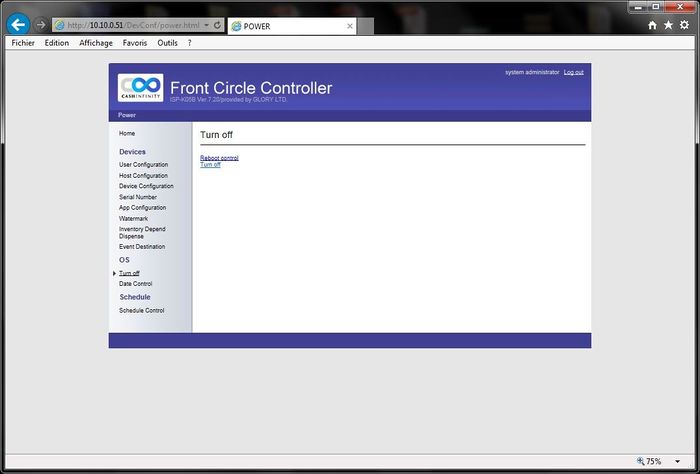This screenshot has width=700, height=474.
Task: Click the Home icon in browser toolbar
Action: [x=652, y=25]
